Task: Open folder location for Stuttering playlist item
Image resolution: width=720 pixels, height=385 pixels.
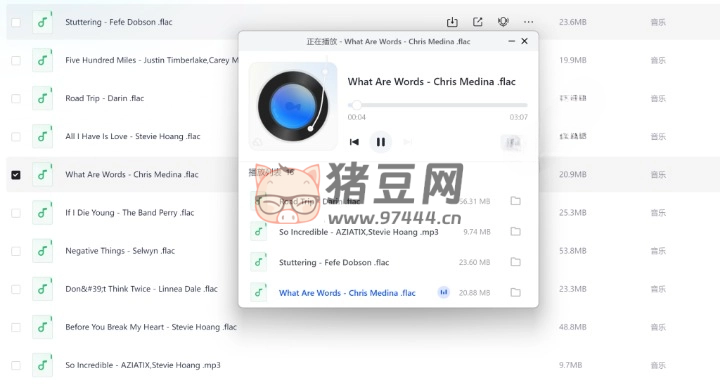Action: pos(516,262)
